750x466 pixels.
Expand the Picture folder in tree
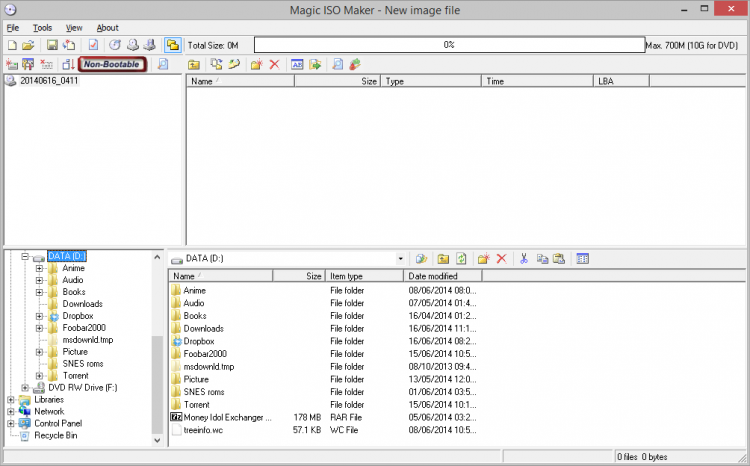39,352
